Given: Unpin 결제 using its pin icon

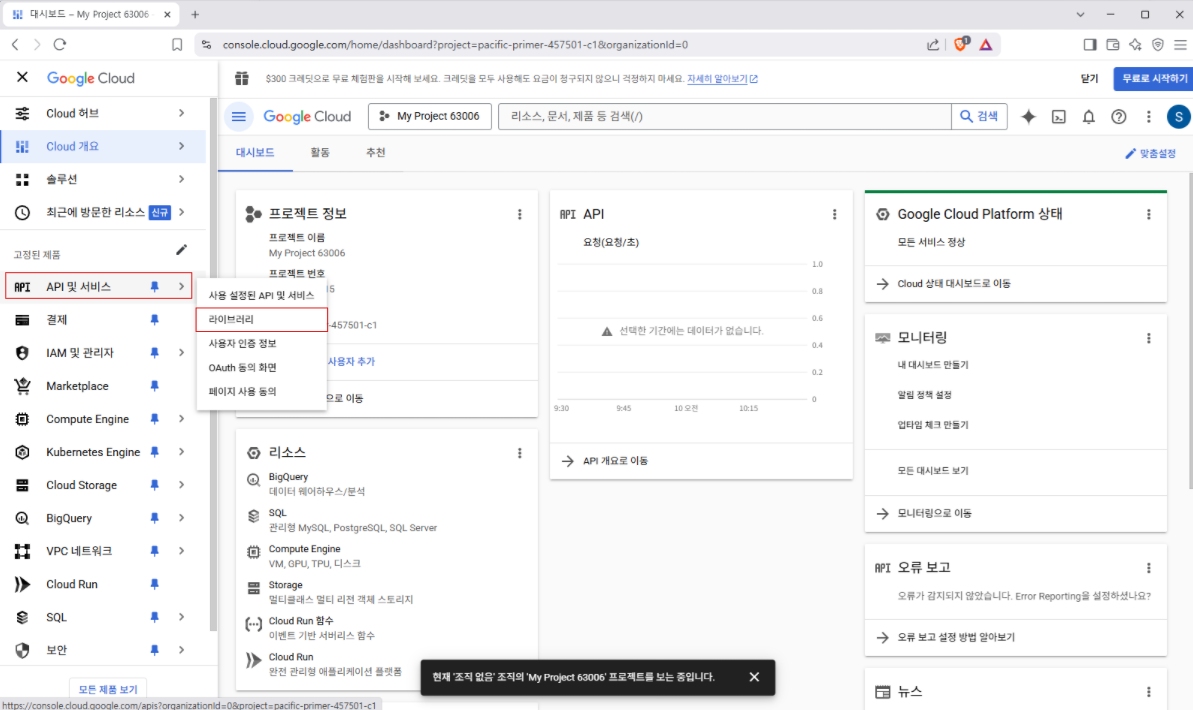Looking at the screenshot, I should tap(154, 320).
